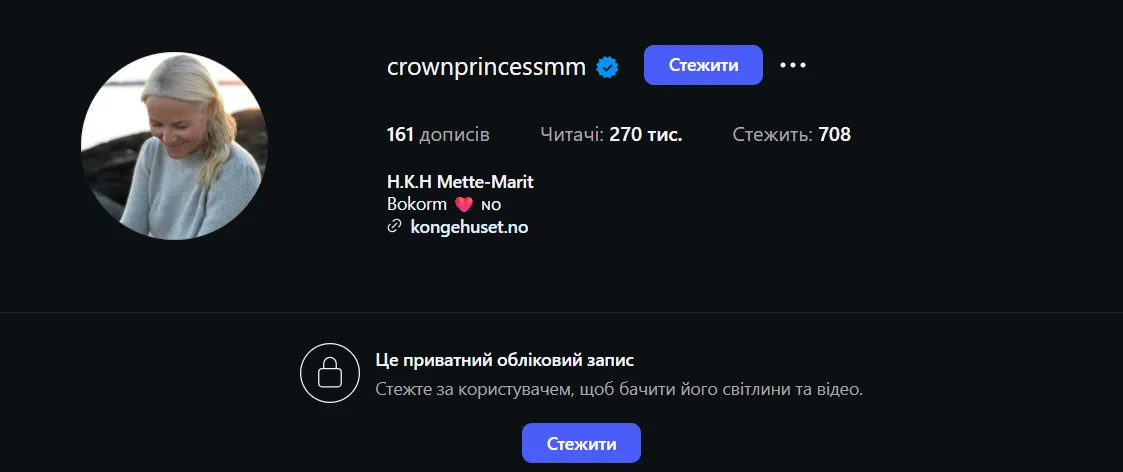View the 161 дописів posts count
1123x472 pixels.
pyautogui.click(x=437, y=134)
